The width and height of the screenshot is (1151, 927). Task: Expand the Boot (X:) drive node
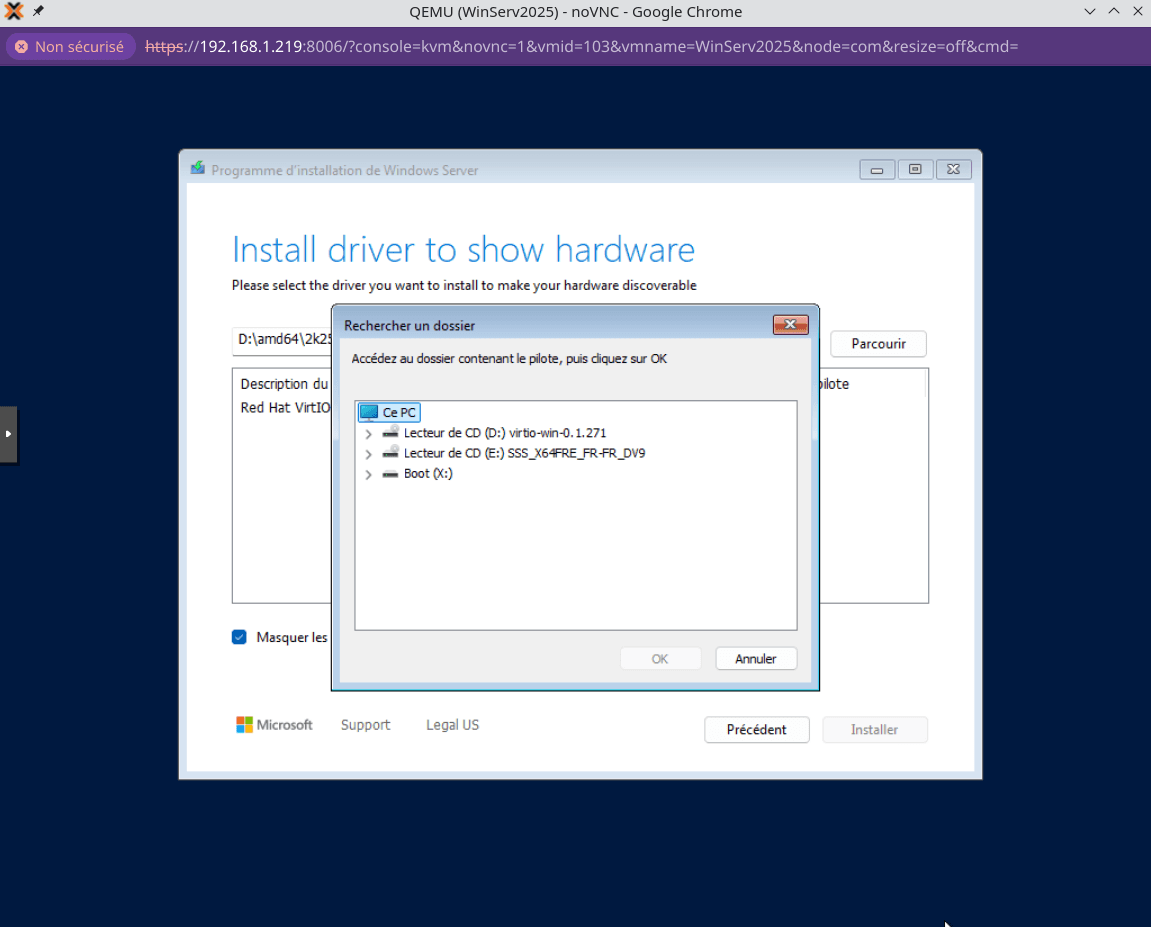[368, 475]
